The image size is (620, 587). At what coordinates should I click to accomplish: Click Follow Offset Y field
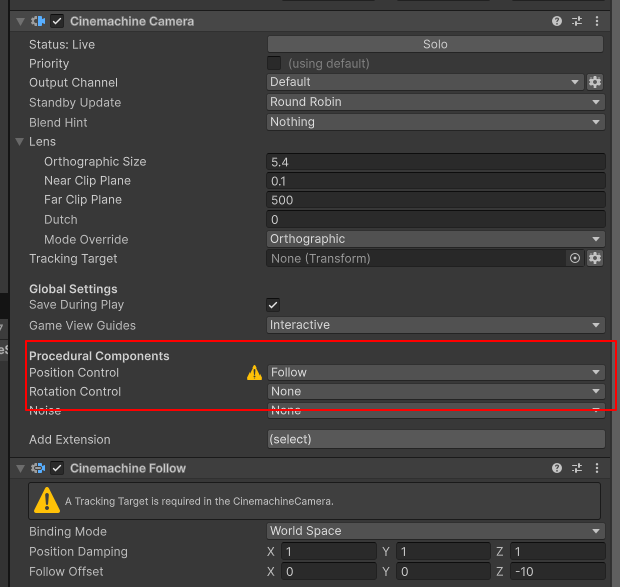pyautogui.click(x=443, y=572)
